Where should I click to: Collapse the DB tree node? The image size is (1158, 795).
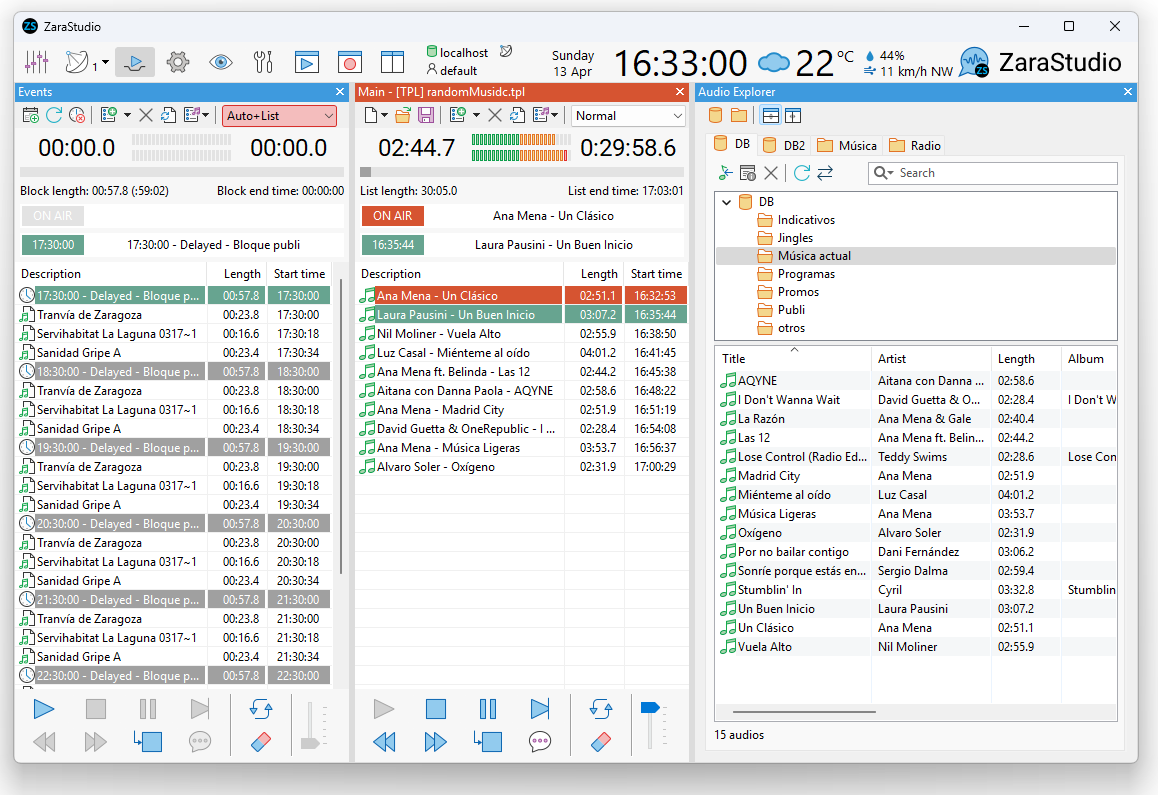[x=725, y=202]
